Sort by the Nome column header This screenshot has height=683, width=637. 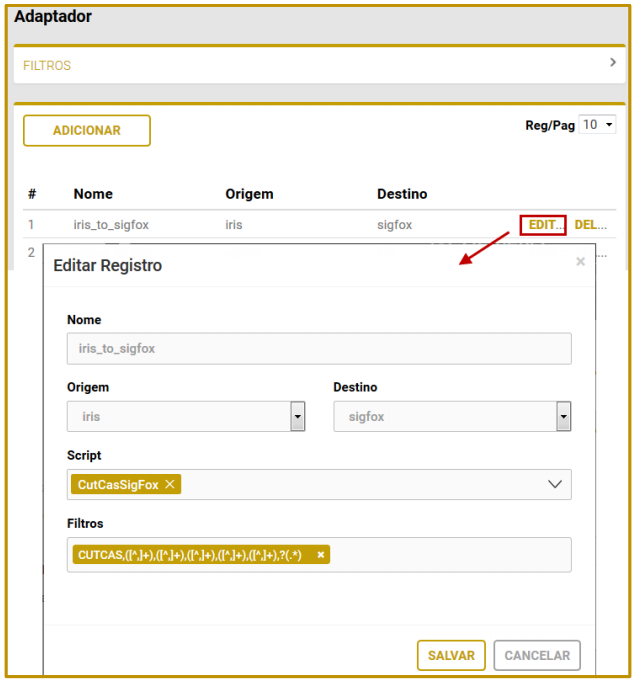tap(93, 194)
